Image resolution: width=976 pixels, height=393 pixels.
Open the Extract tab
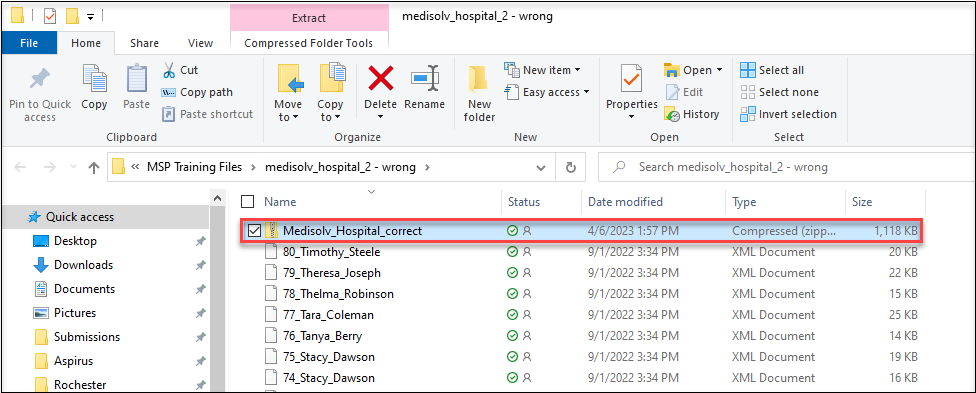tap(309, 18)
